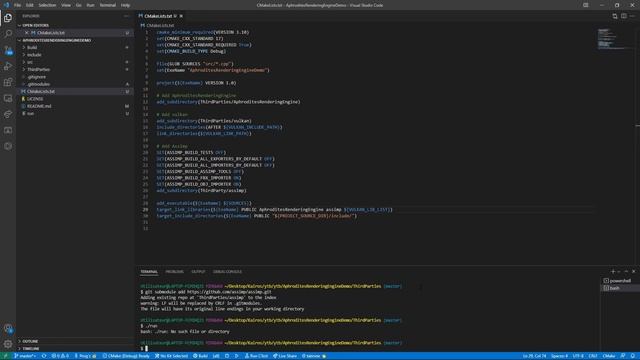Open the Source Control view

[x=8, y=50]
